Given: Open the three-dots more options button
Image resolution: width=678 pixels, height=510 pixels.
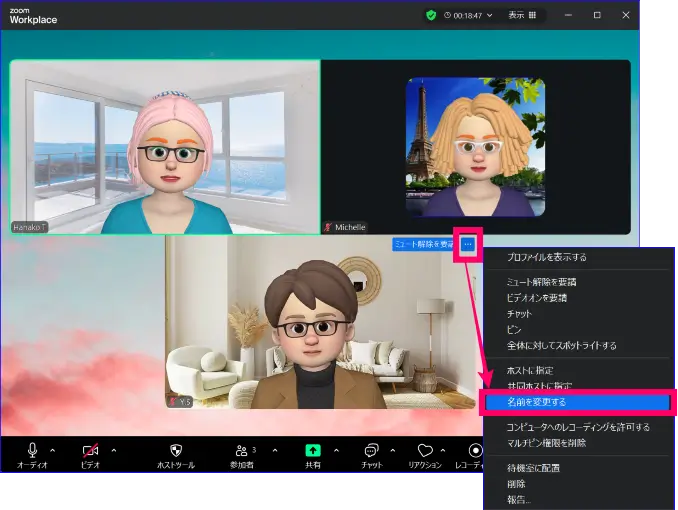Looking at the screenshot, I should point(468,244).
